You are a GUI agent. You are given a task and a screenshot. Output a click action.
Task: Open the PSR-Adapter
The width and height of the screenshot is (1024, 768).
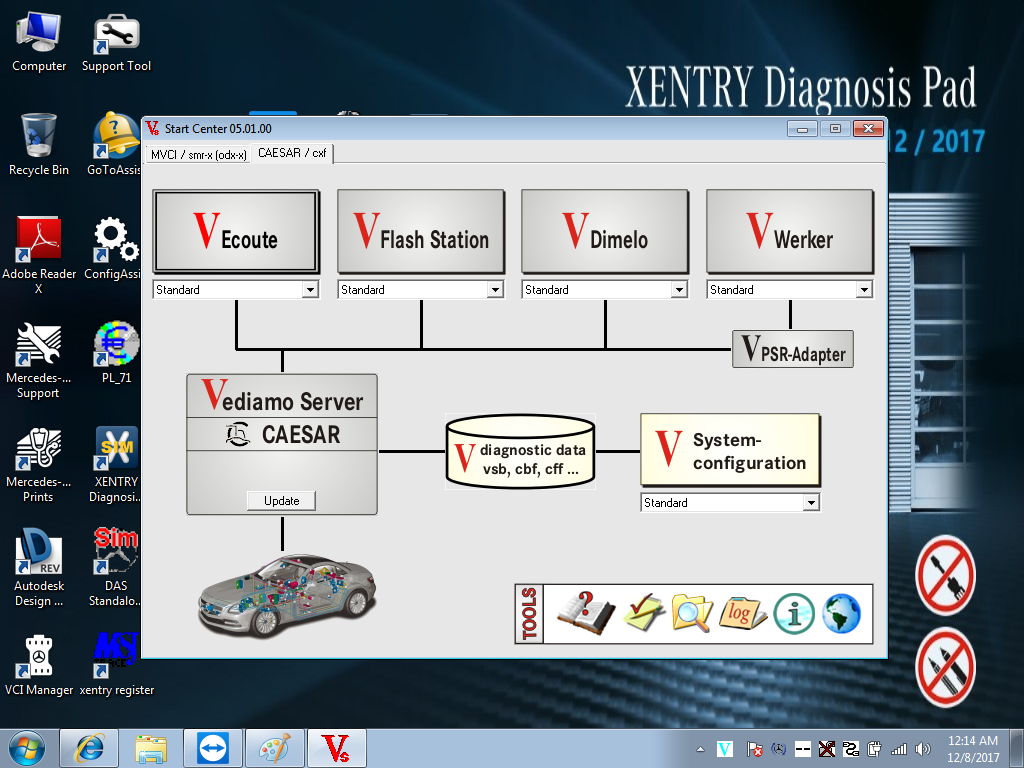(793, 349)
